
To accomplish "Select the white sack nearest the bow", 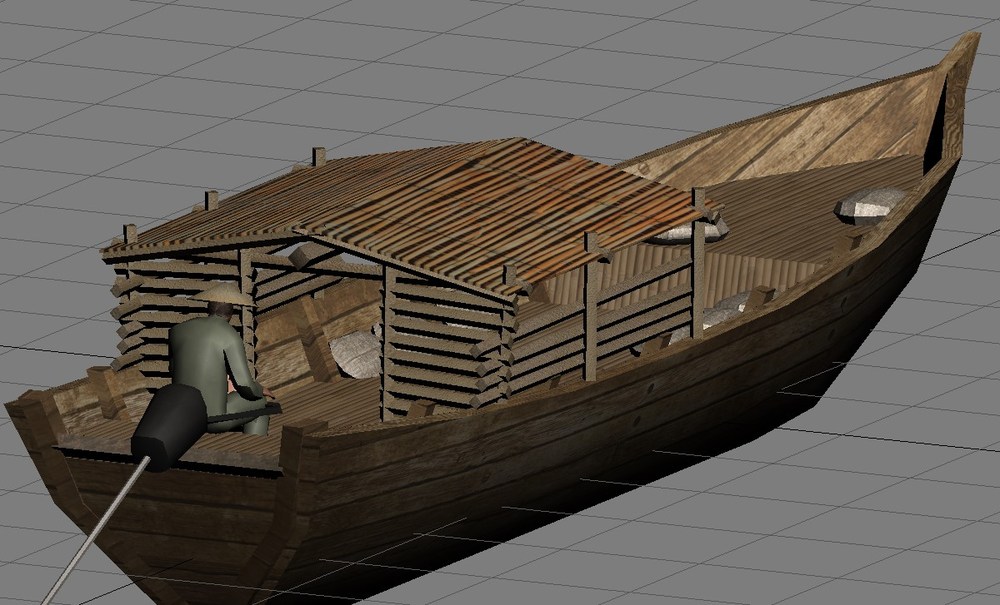I will pos(869,205).
